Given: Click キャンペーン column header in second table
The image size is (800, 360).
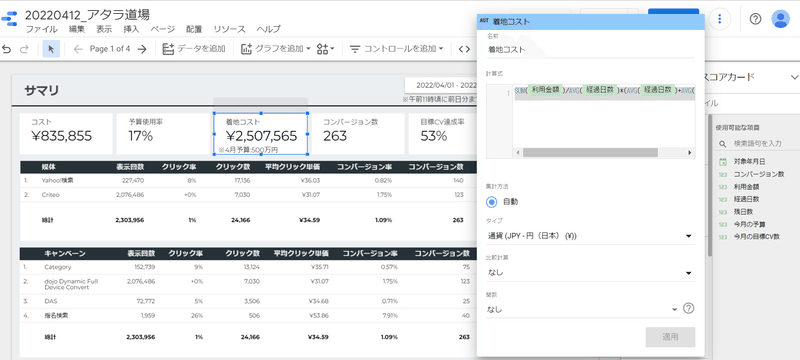Looking at the screenshot, I should pyautogui.click(x=64, y=253).
